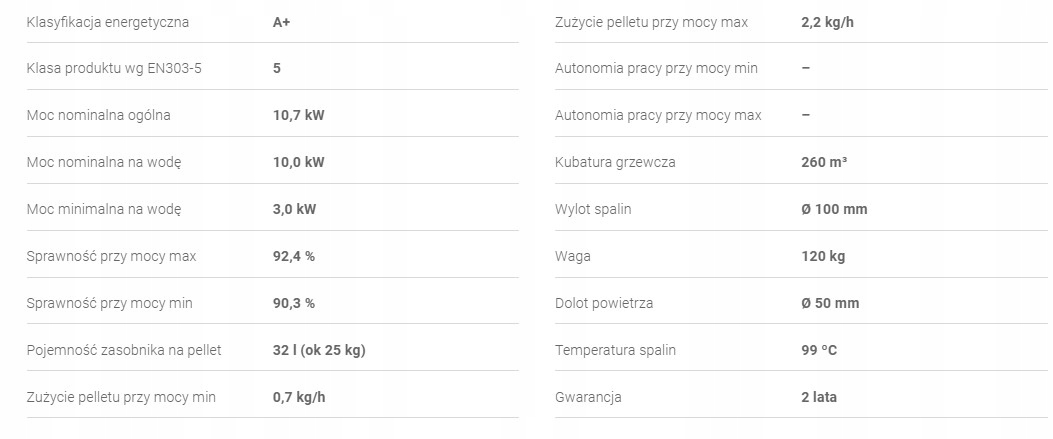Select the 10,7 kW nominal power value
The width and height of the screenshot is (1053, 439).
coord(298,116)
